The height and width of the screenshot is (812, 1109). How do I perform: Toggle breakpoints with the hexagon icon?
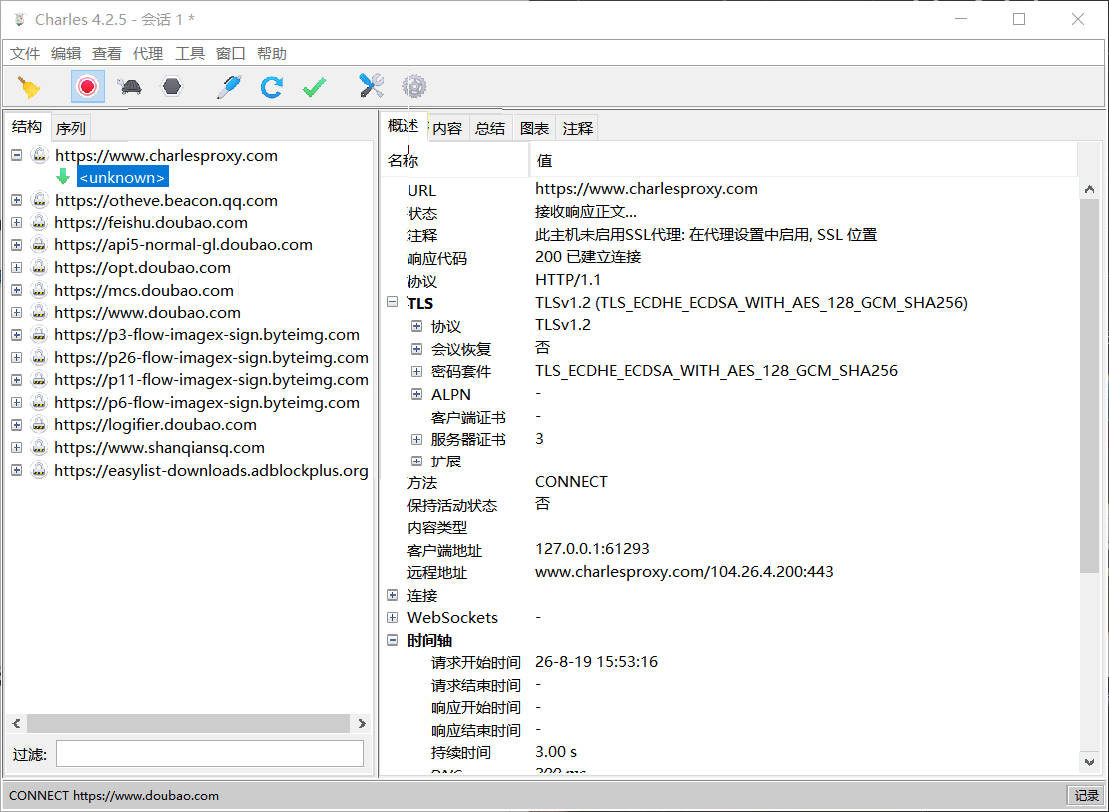click(172, 86)
